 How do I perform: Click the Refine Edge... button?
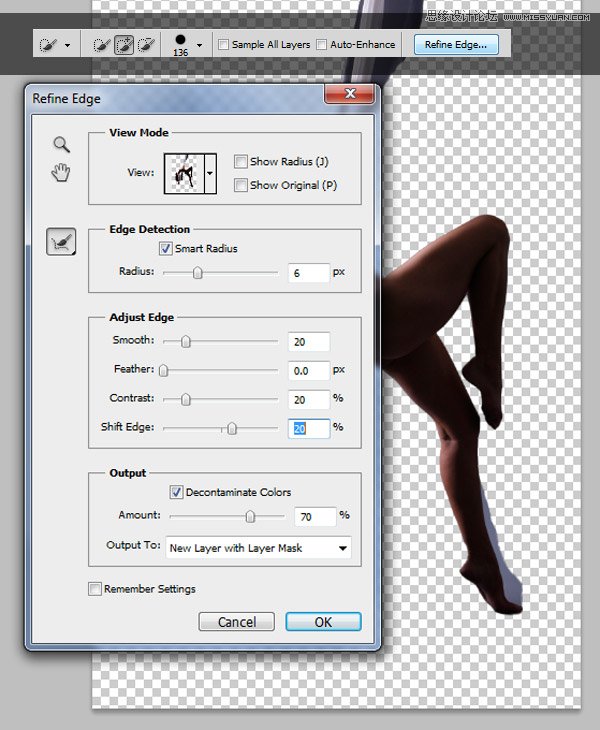pyautogui.click(x=455, y=45)
